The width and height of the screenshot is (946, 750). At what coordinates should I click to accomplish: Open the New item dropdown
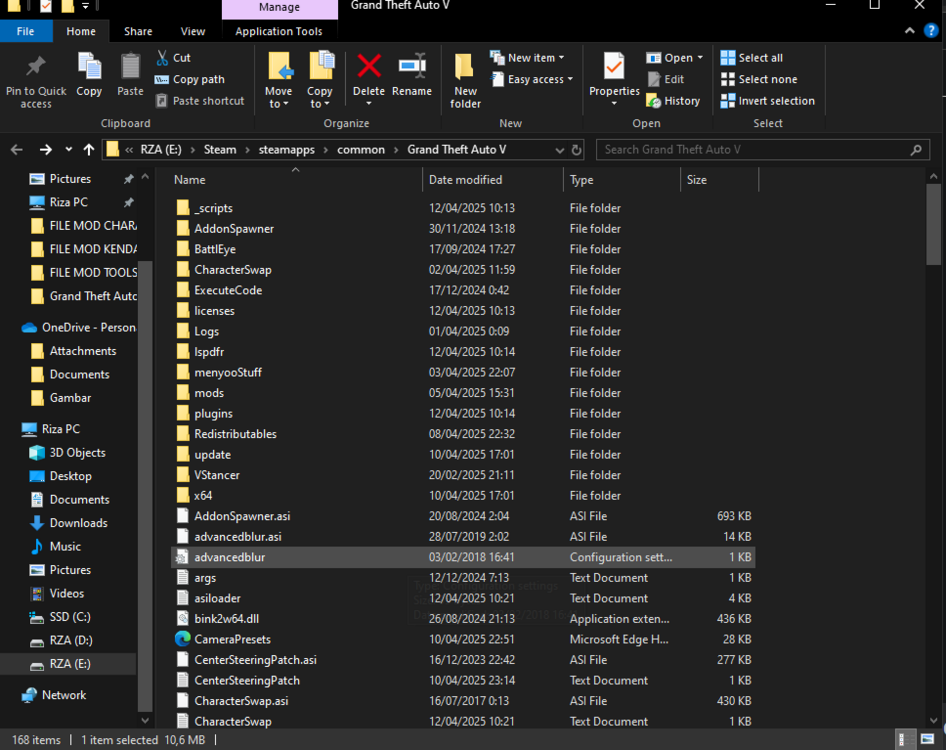tap(528, 57)
